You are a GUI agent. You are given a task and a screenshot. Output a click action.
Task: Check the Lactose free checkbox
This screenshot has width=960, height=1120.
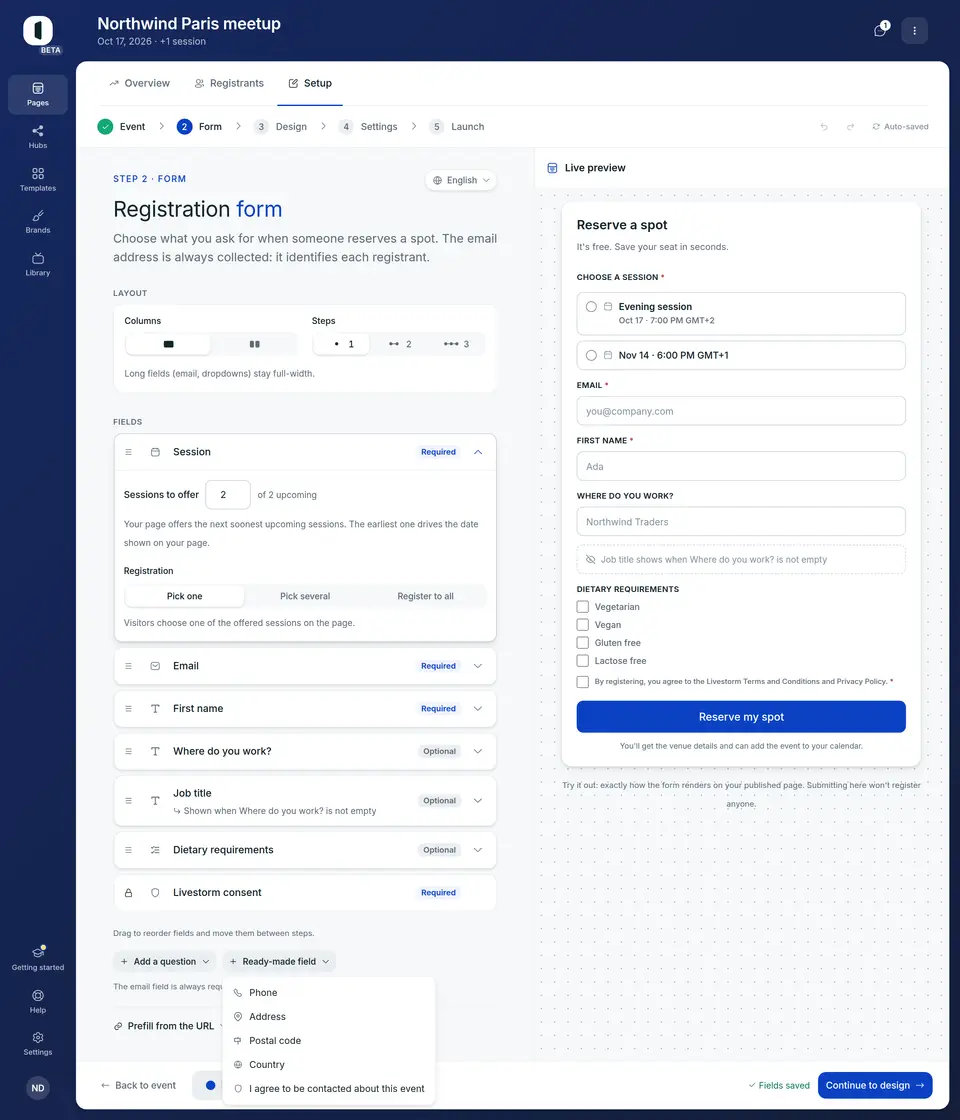tap(583, 661)
